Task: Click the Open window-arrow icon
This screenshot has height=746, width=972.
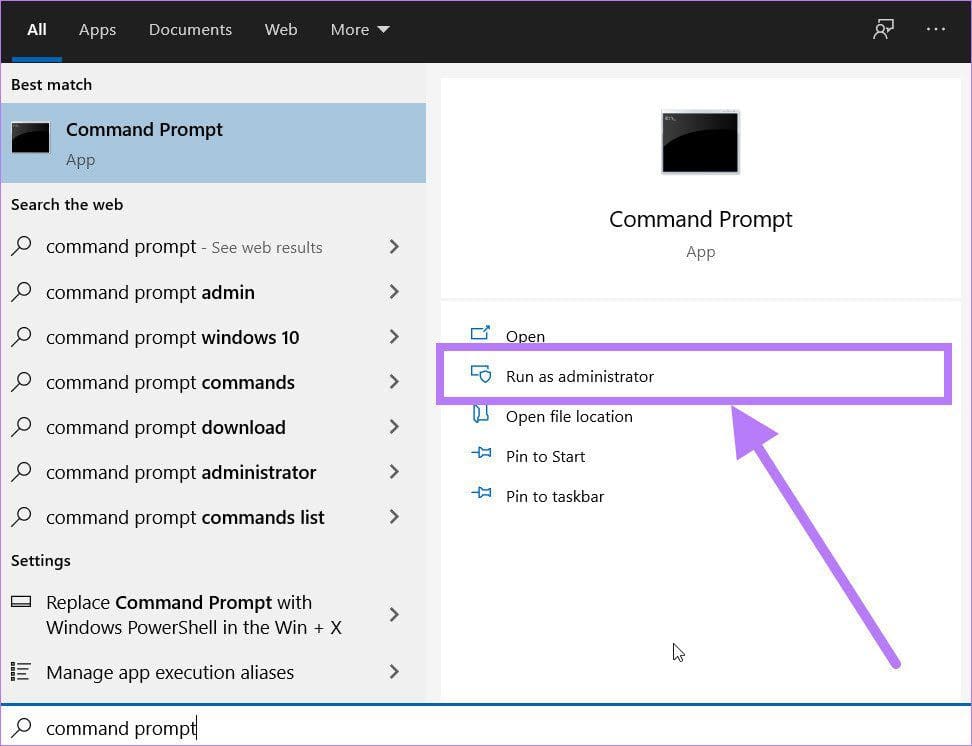Action: click(x=480, y=333)
